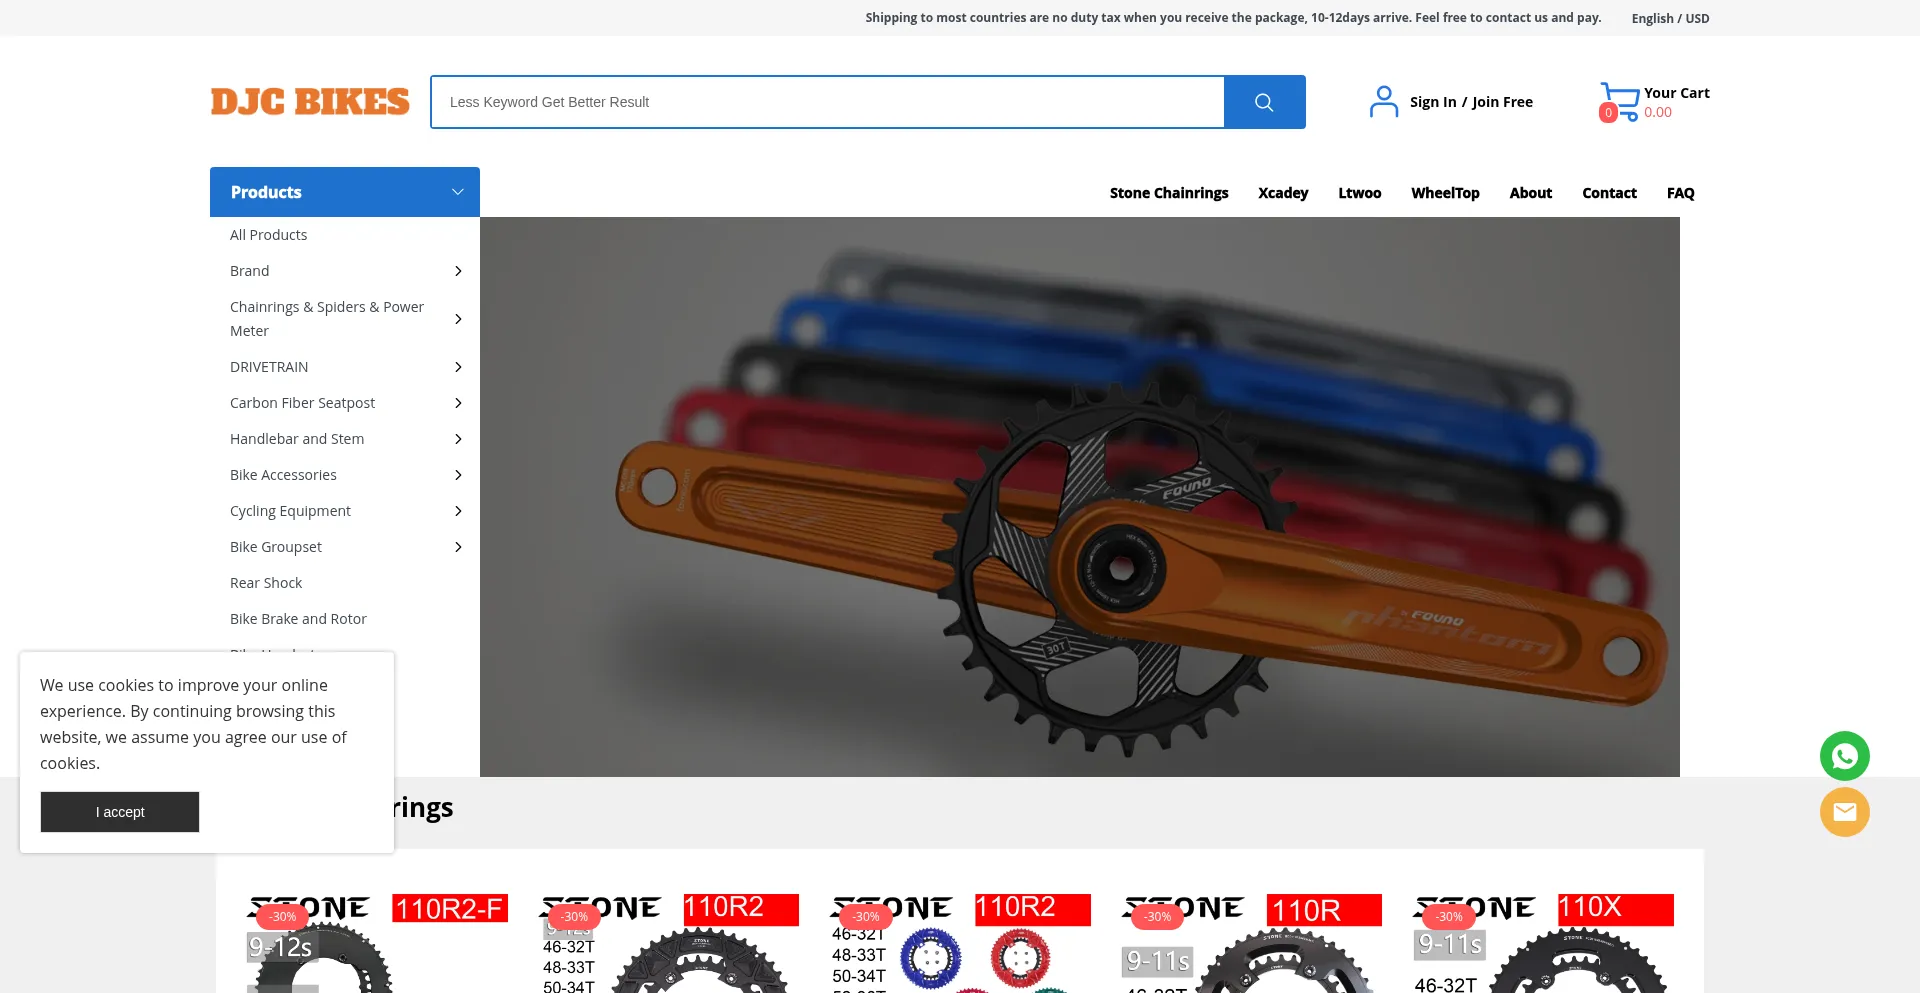Image resolution: width=1920 pixels, height=993 pixels.
Task: Open WhatsApp chat floating button
Action: tap(1844, 756)
